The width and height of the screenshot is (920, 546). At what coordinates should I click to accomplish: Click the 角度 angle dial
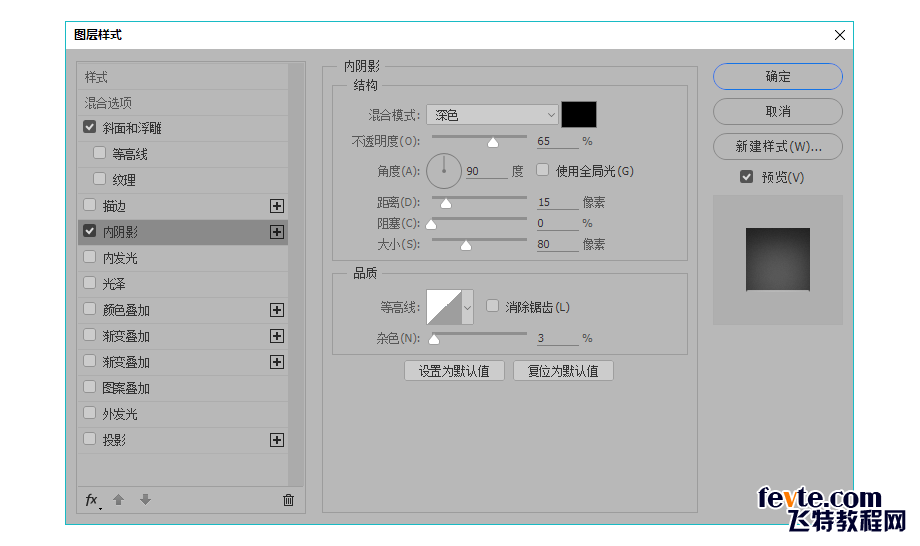pos(444,171)
